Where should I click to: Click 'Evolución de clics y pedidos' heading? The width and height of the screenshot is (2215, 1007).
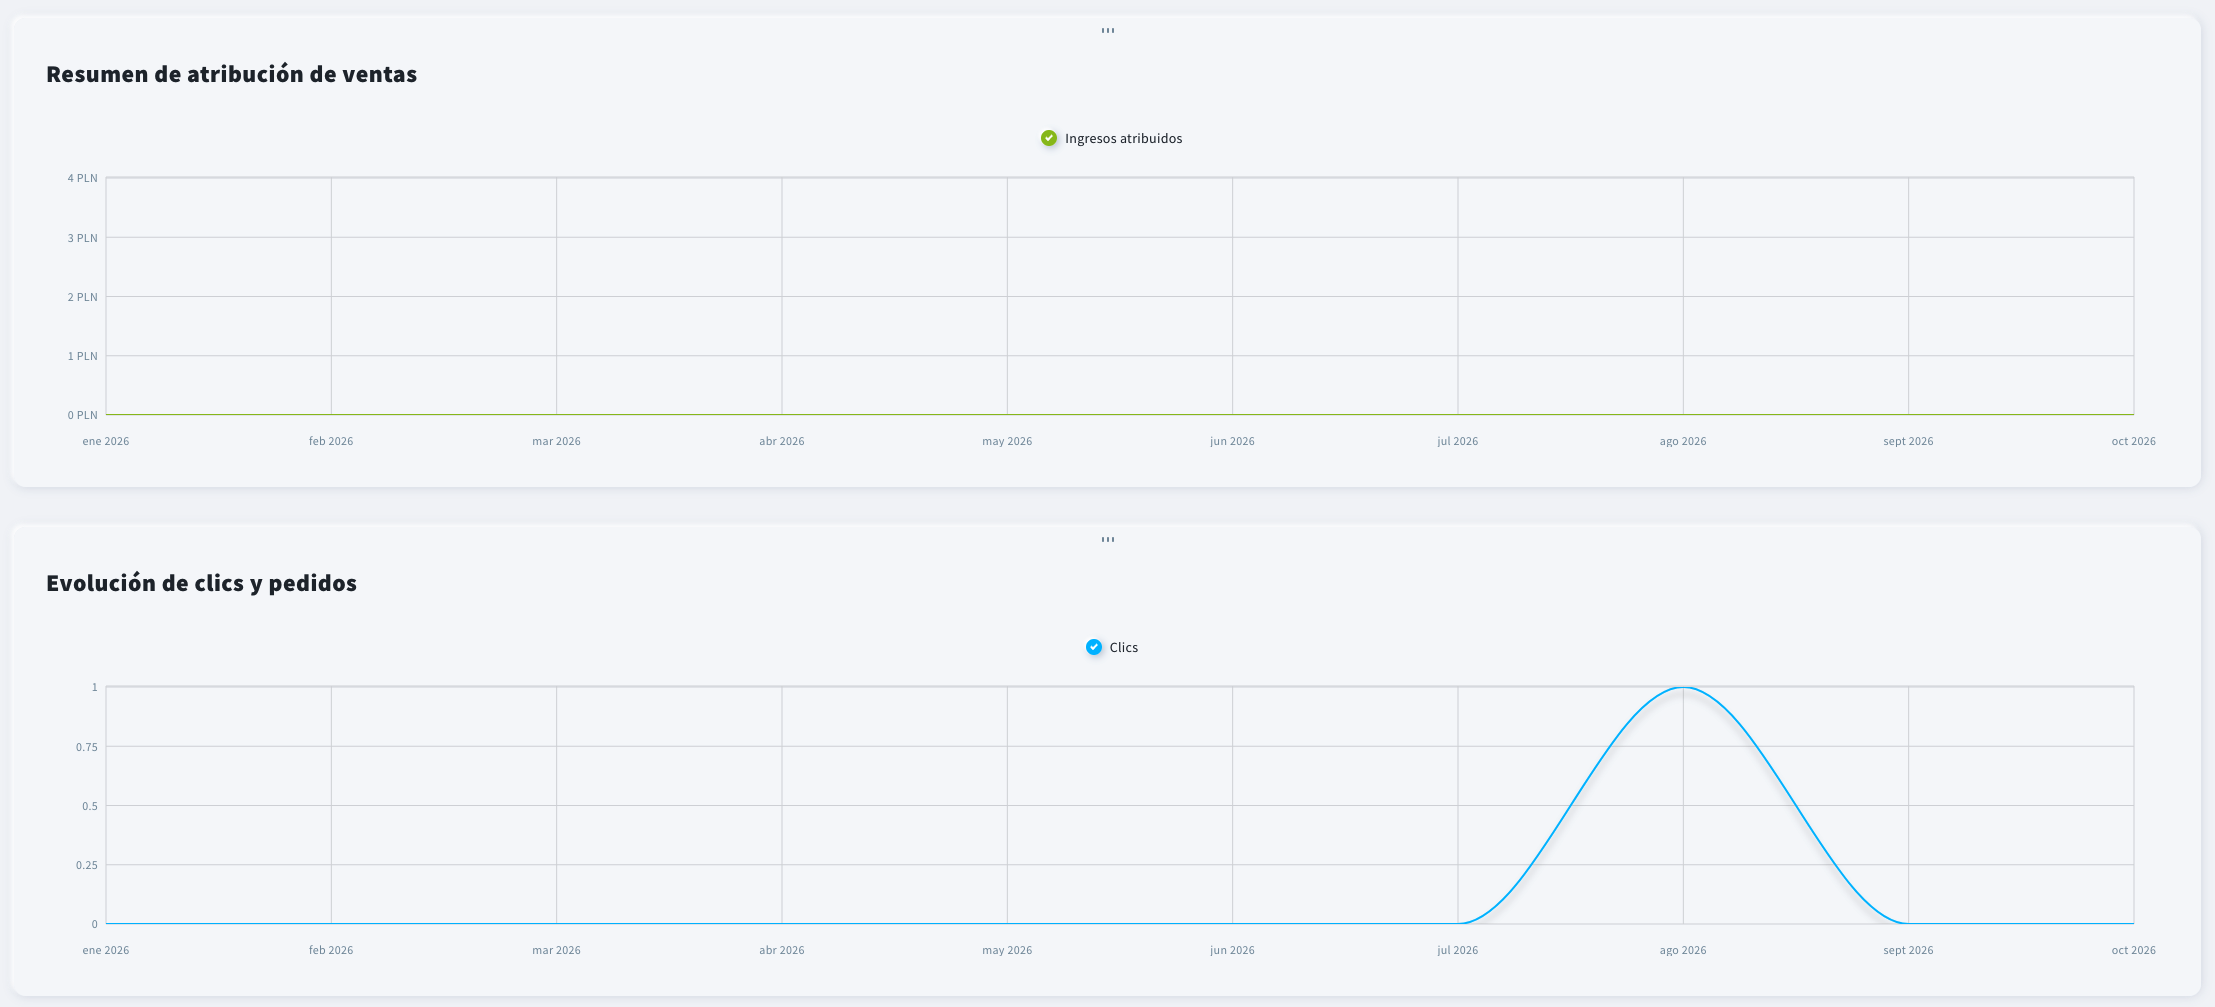tap(202, 583)
